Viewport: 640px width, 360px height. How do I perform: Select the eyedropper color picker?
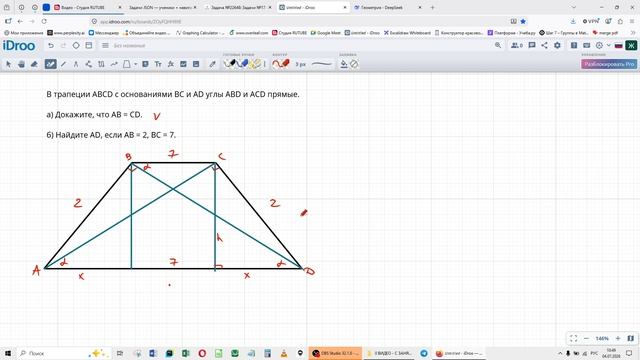(x=212, y=64)
